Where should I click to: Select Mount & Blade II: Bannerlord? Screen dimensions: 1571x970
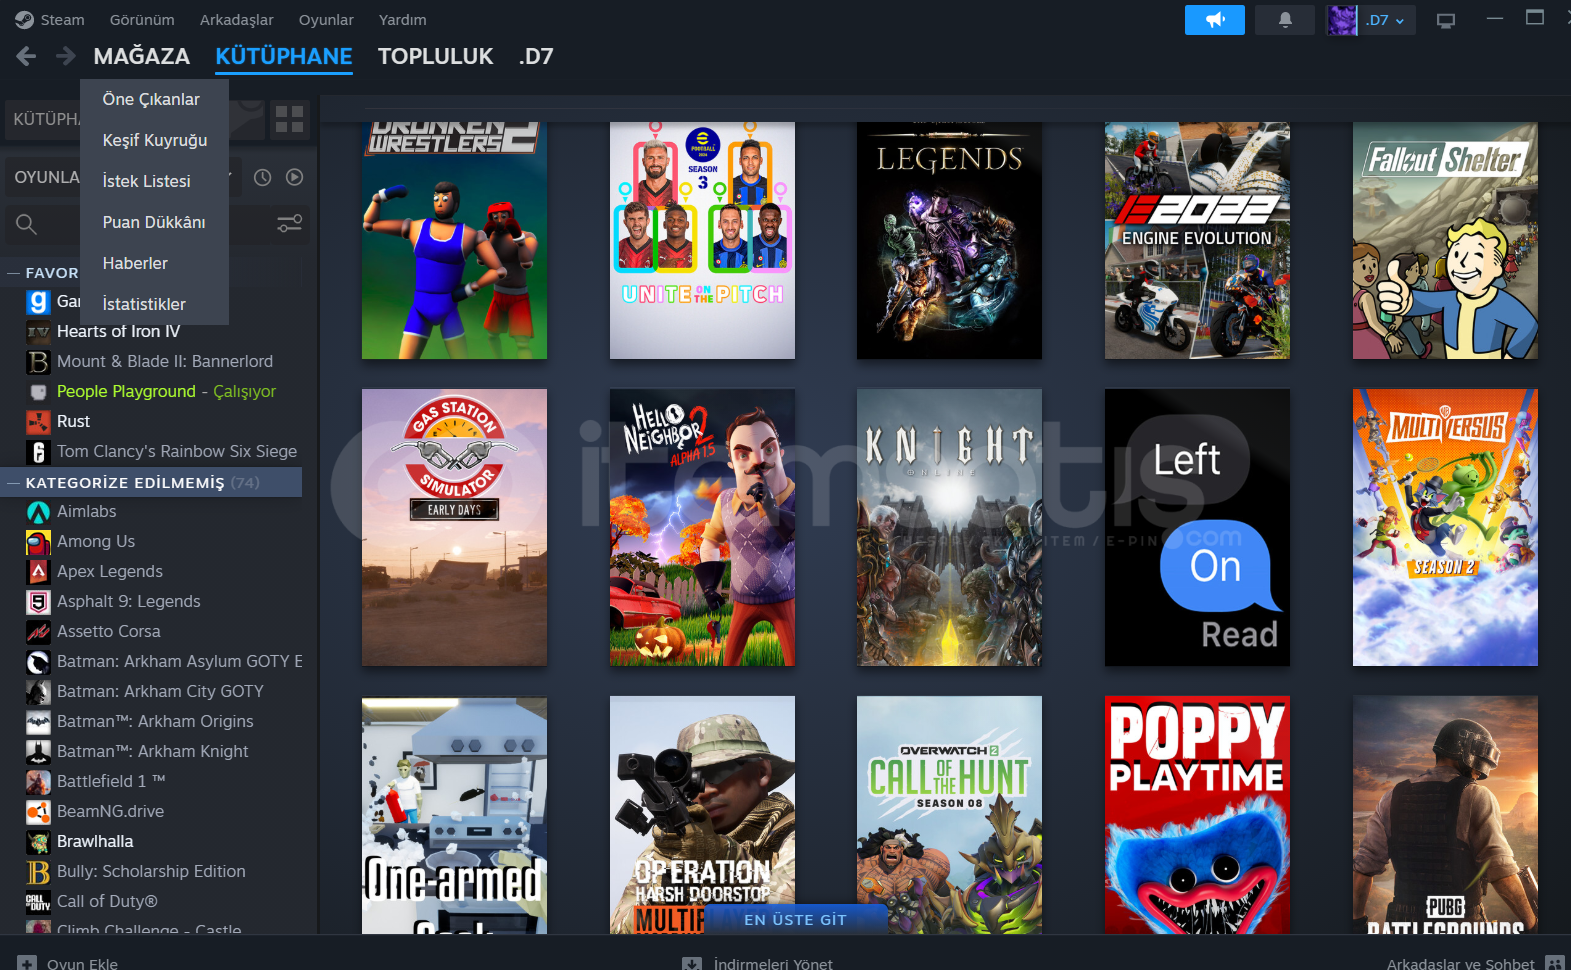click(x=165, y=361)
